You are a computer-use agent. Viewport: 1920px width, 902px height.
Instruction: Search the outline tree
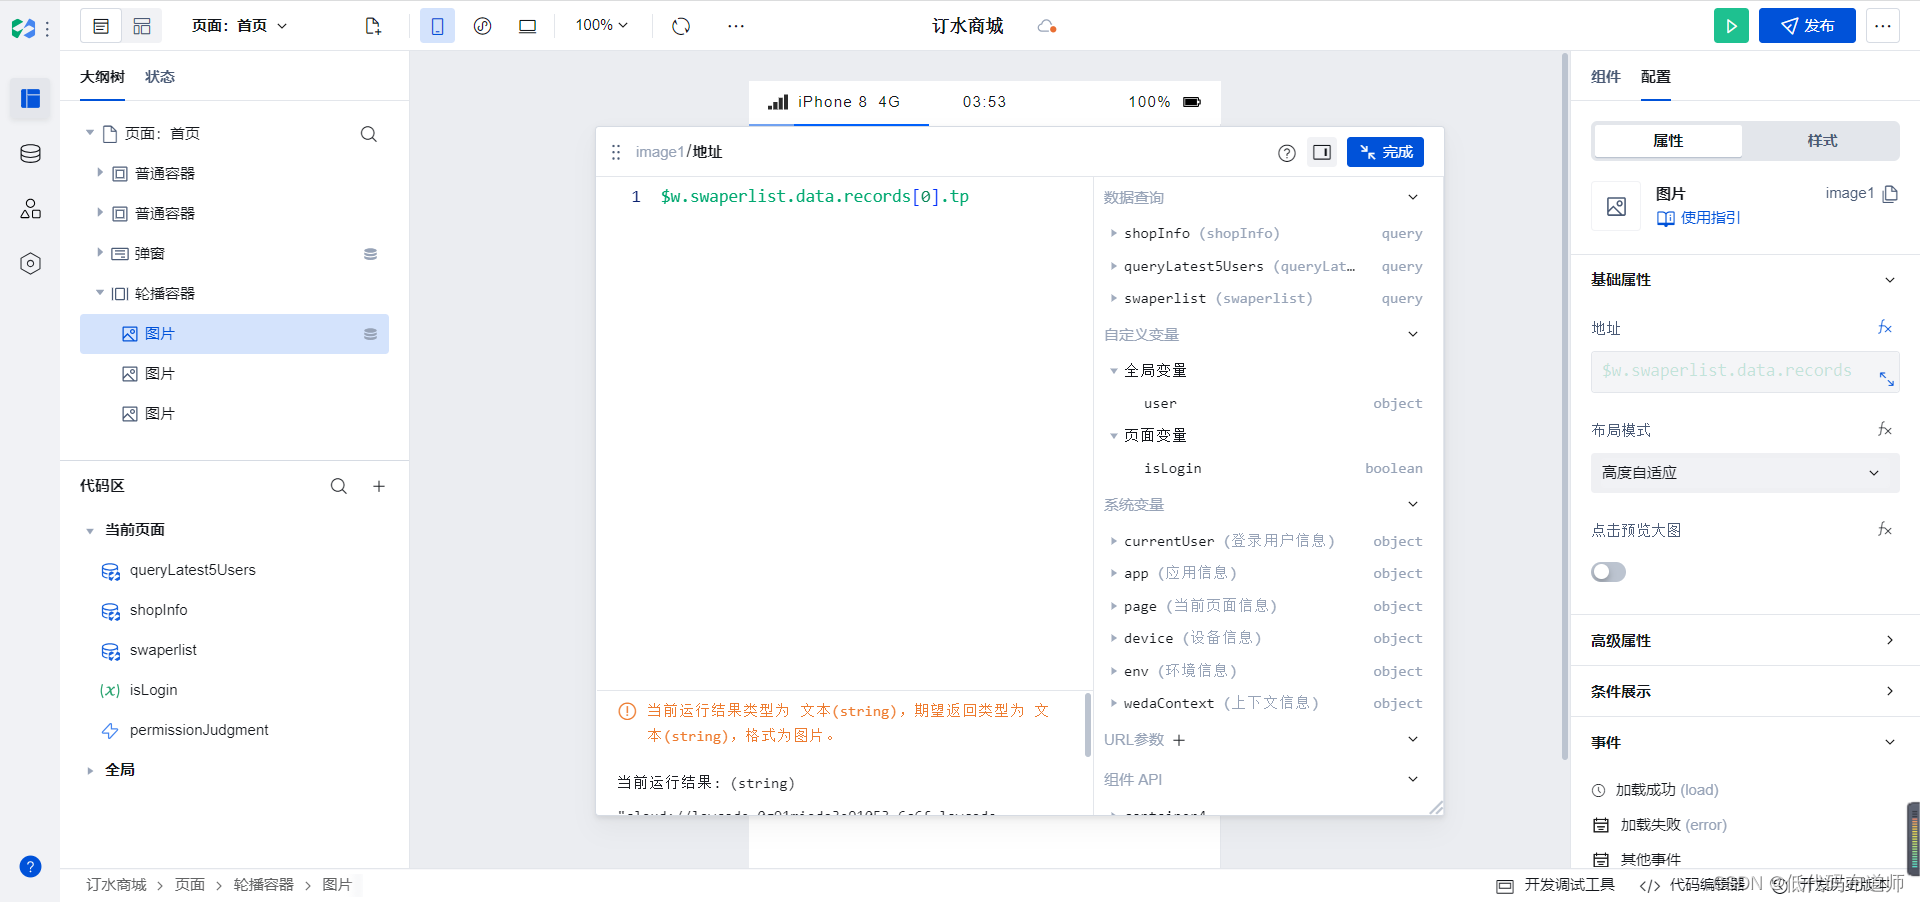point(369,134)
